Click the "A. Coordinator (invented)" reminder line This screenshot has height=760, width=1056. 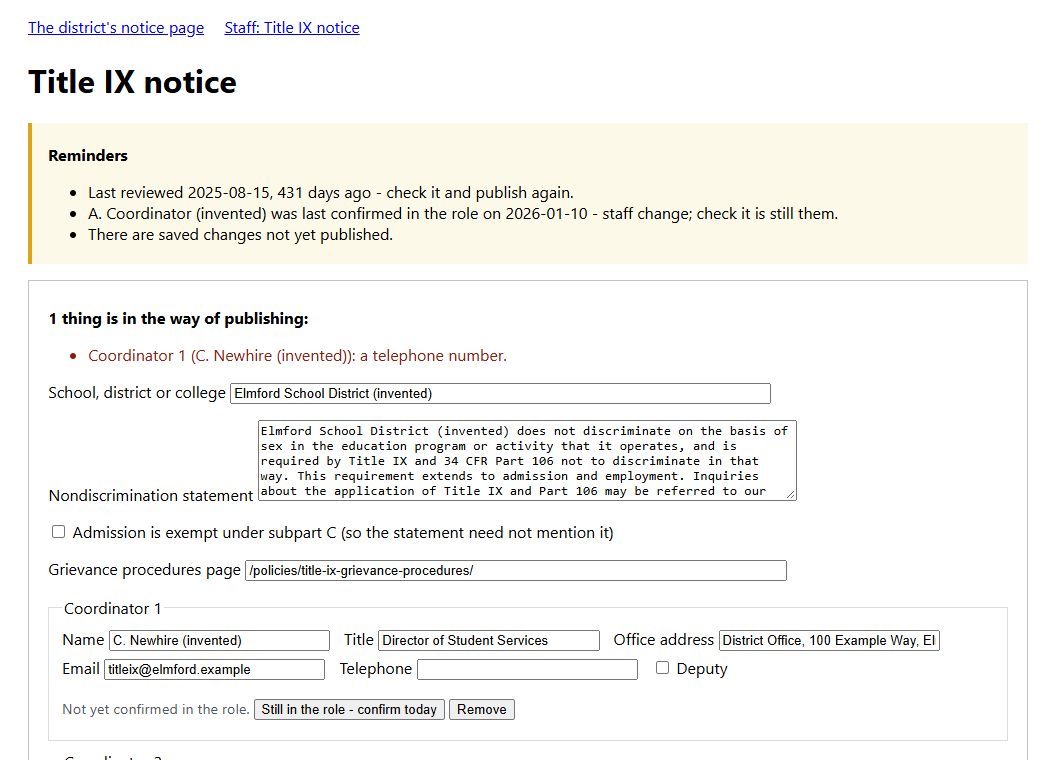click(463, 214)
